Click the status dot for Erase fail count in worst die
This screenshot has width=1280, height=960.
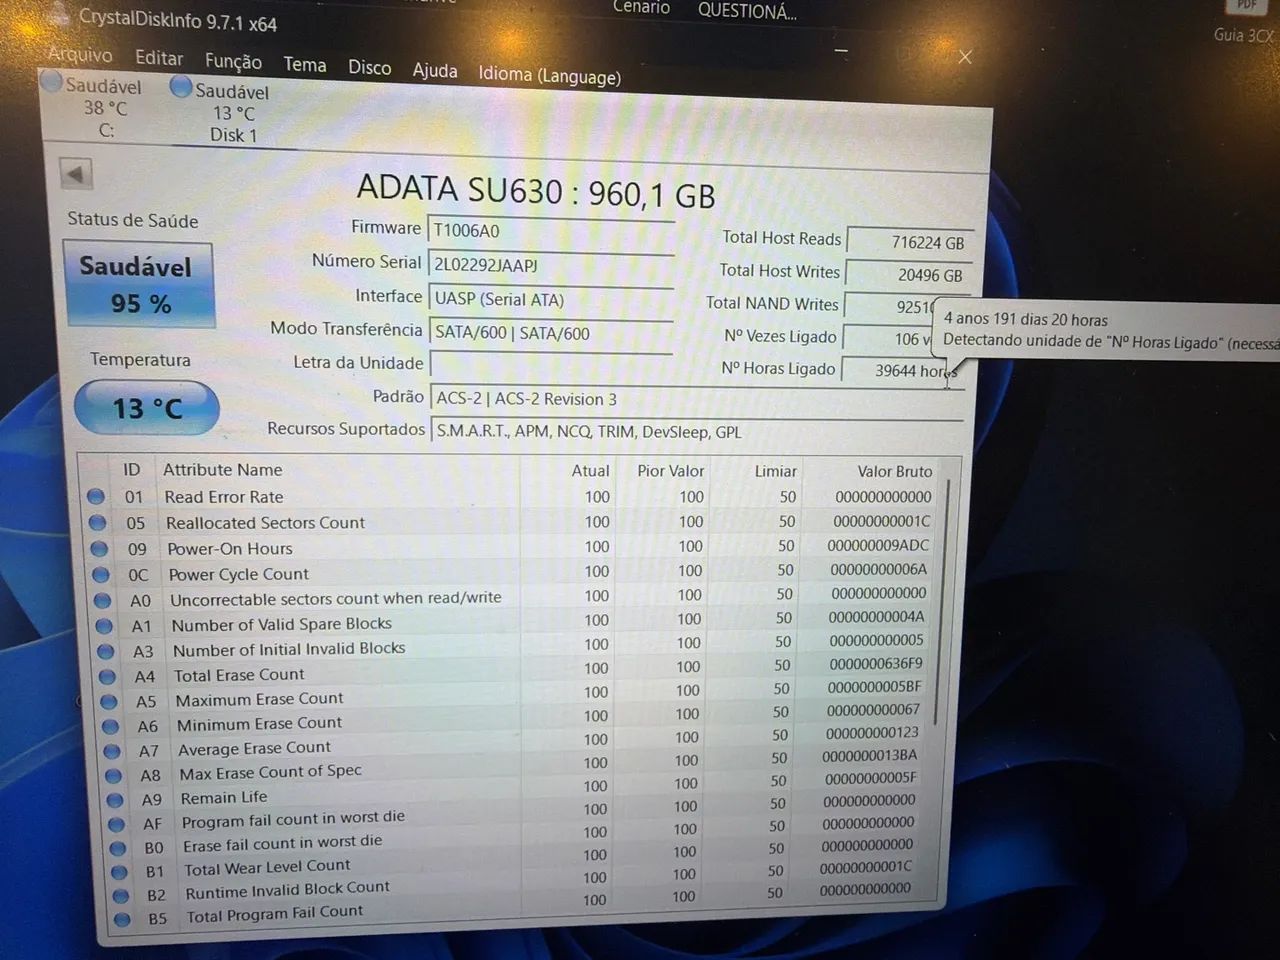coord(119,847)
